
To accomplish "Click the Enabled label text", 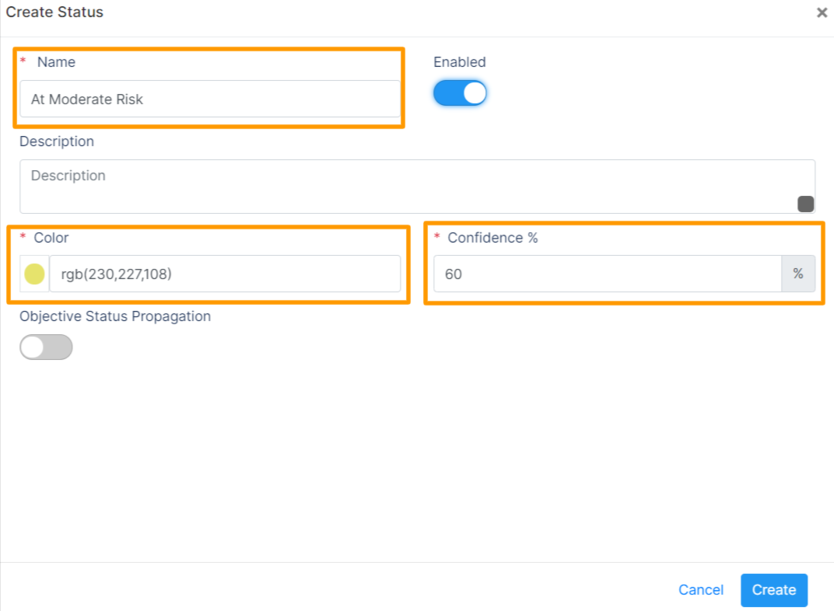I will (x=459, y=62).
